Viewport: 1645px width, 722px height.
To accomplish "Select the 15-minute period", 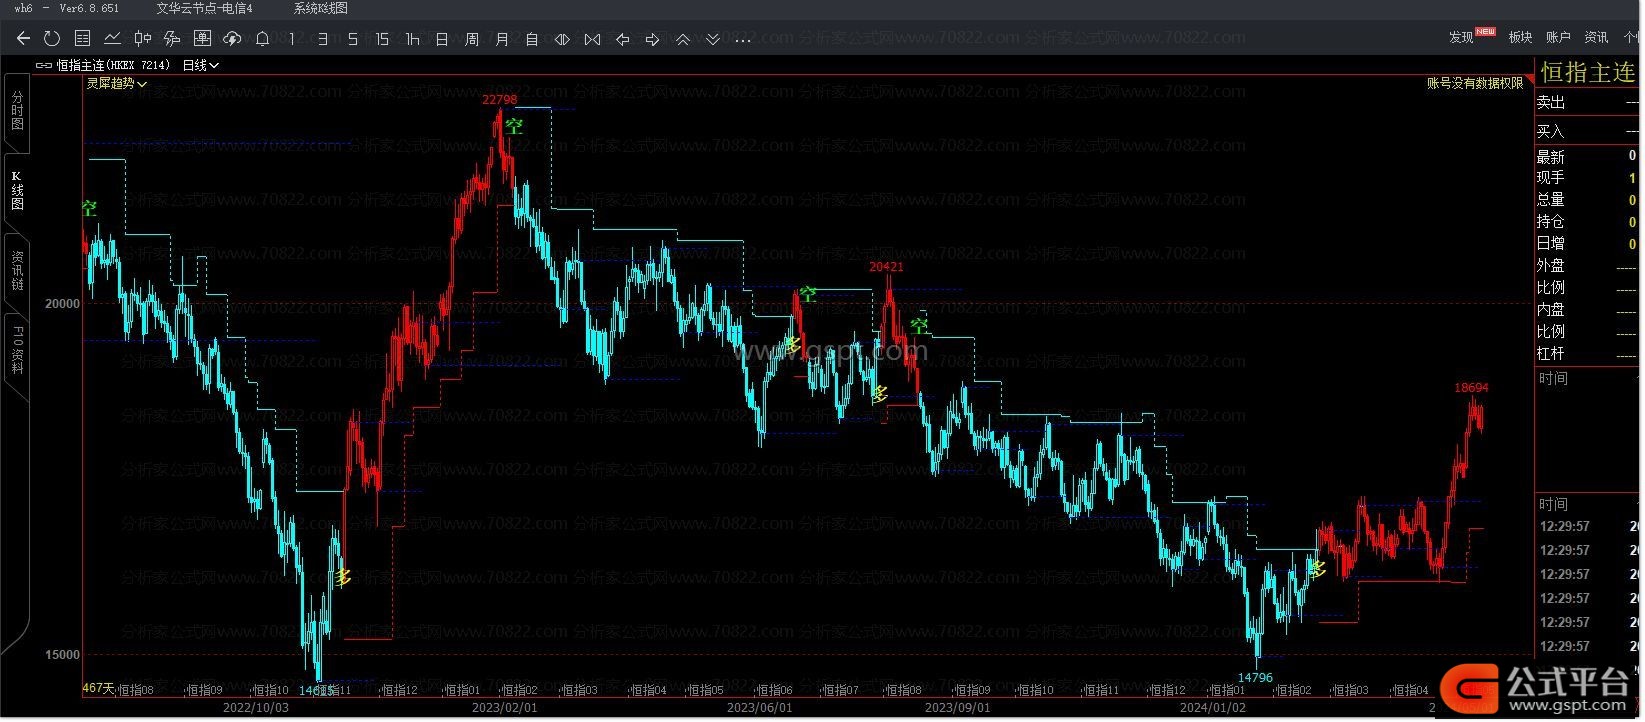I will pyautogui.click(x=382, y=39).
